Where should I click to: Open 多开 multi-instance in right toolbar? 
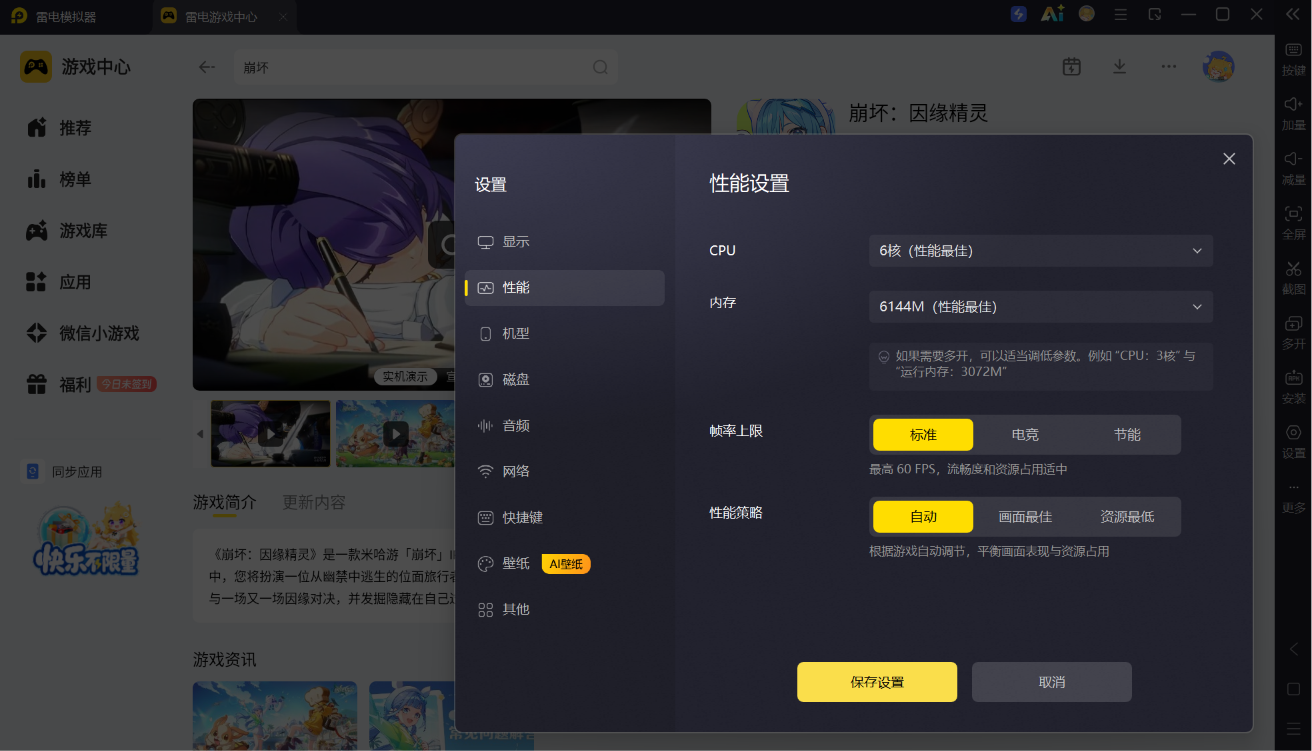[1294, 333]
